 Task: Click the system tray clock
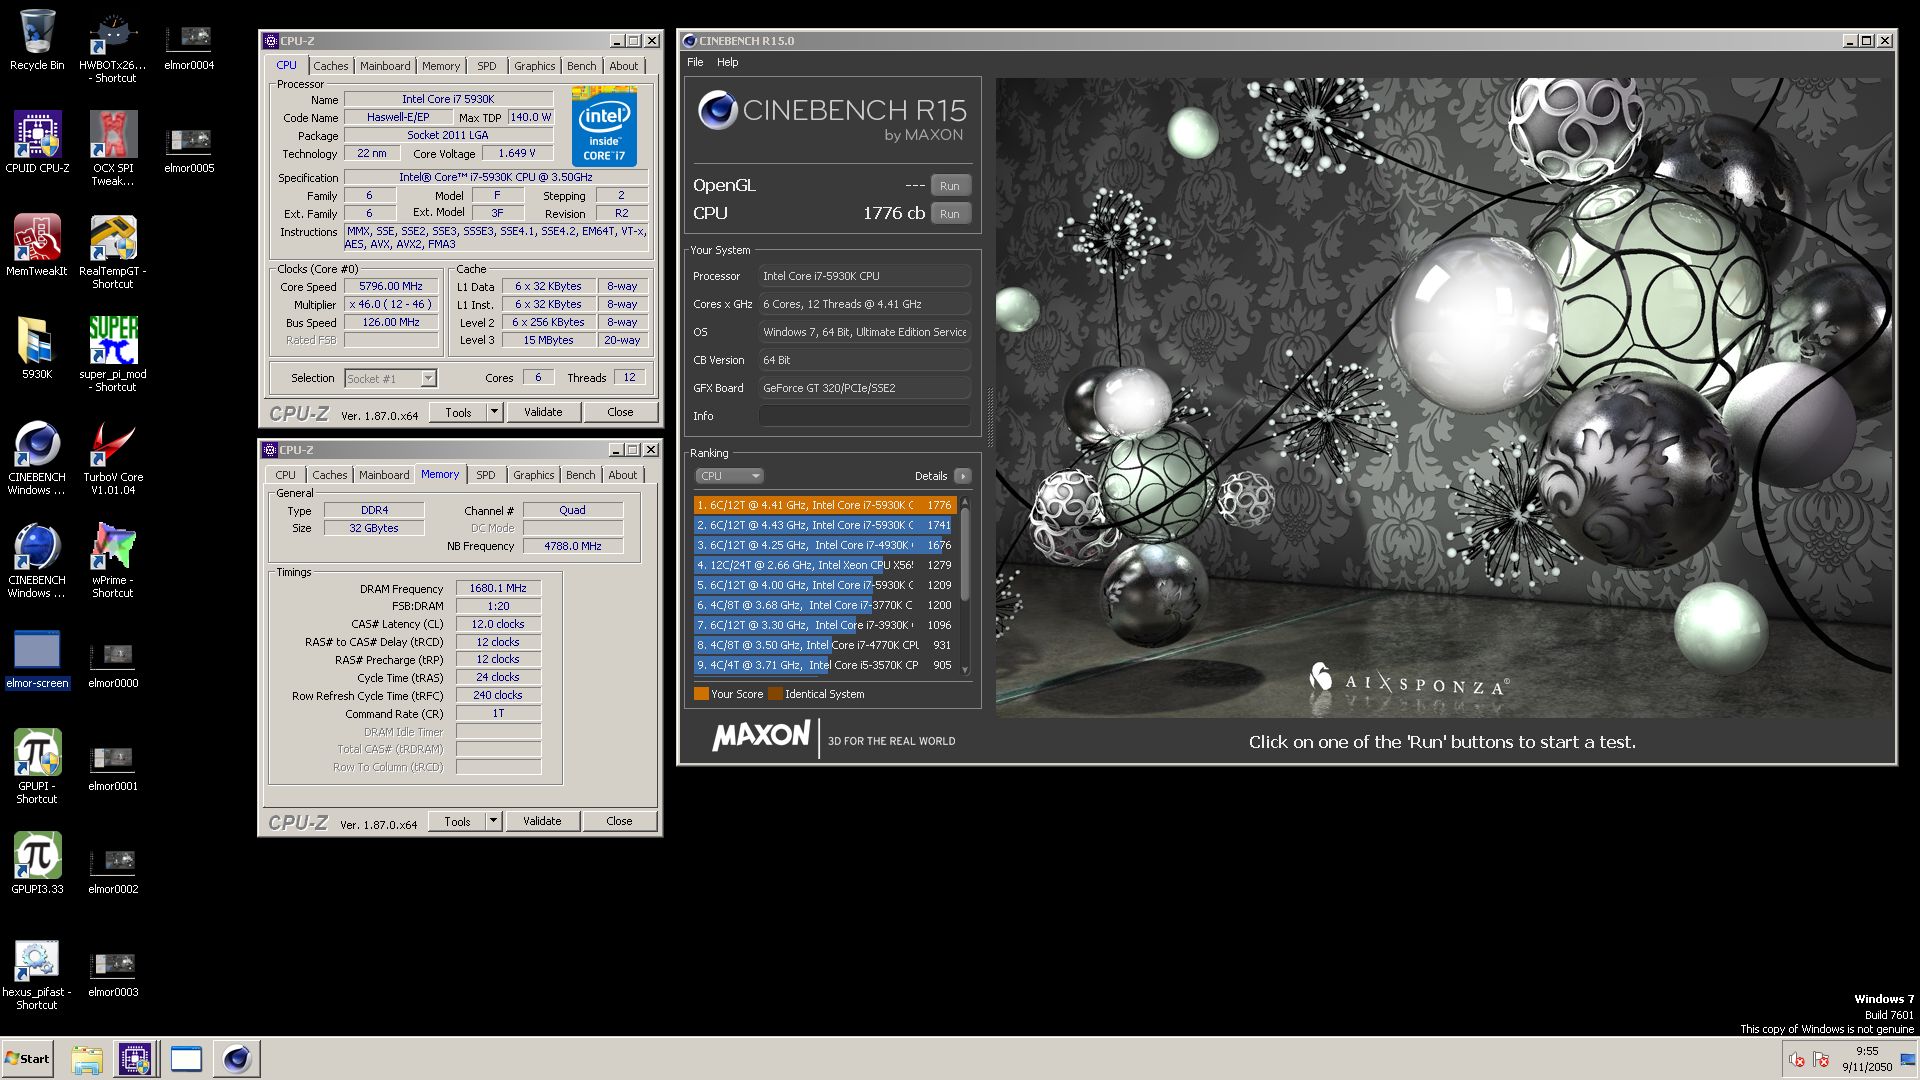pos(1866,1059)
